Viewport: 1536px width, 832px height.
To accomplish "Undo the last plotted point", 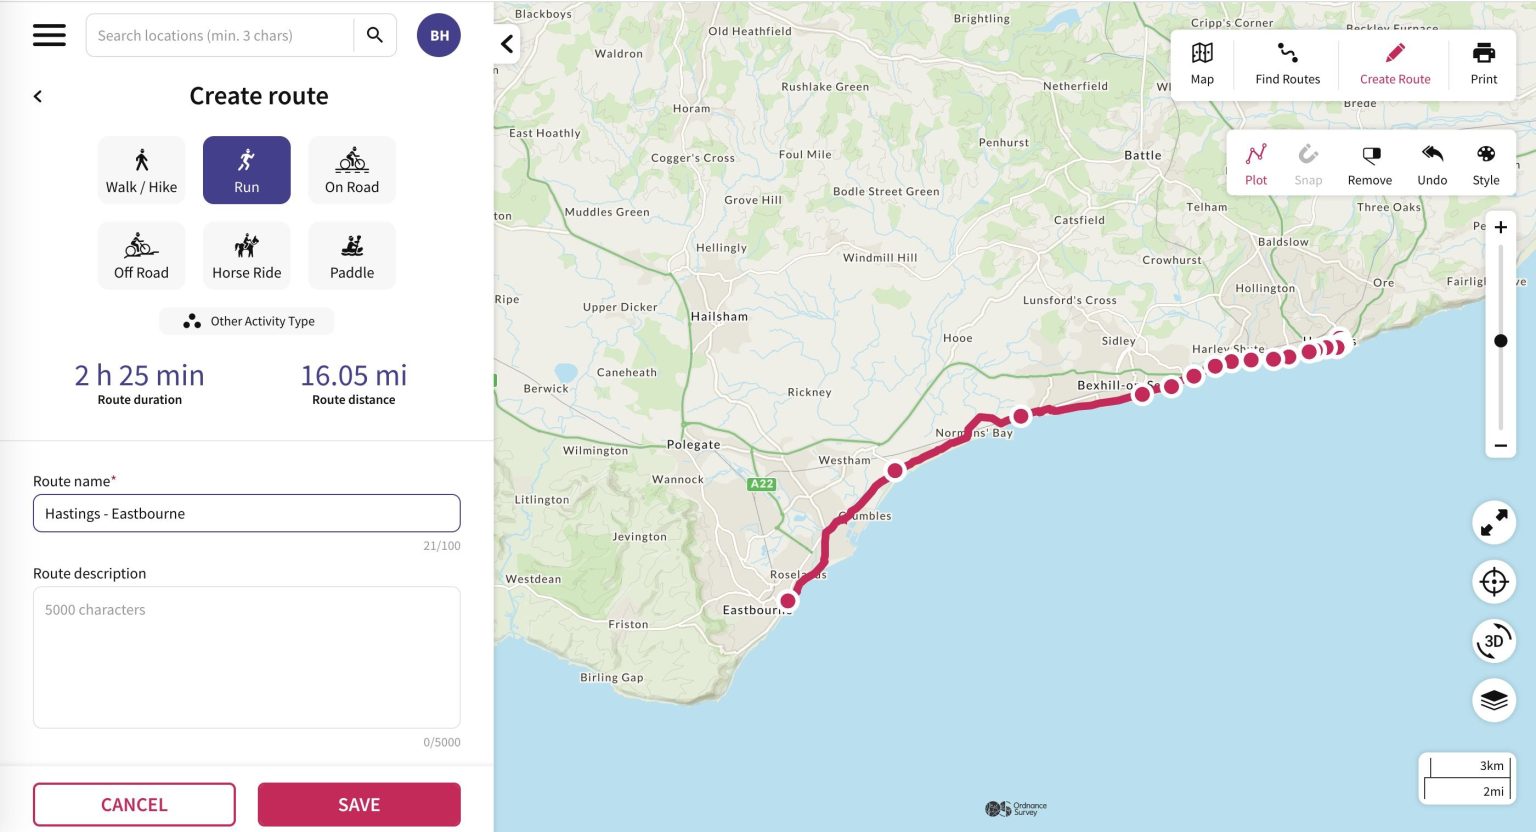I will (x=1432, y=163).
